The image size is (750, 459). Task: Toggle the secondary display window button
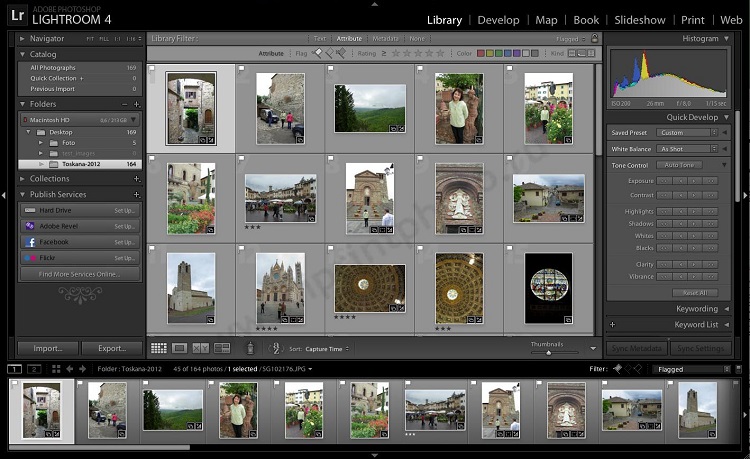(x=34, y=369)
